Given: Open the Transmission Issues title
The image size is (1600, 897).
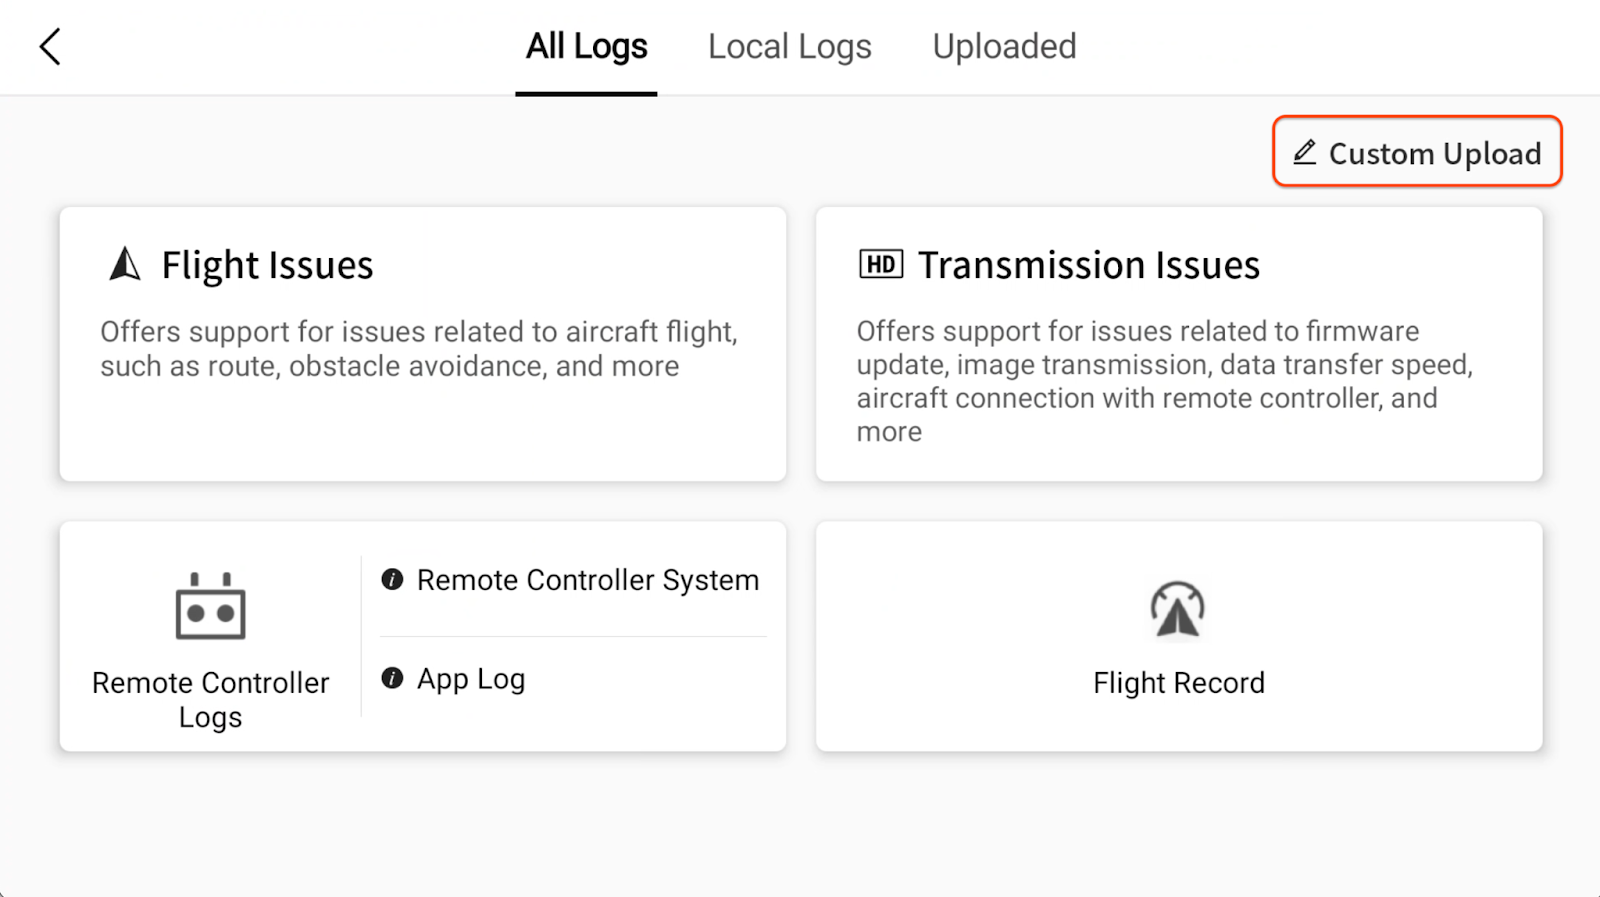Looking at the screenshot, I should (1088, 265).
